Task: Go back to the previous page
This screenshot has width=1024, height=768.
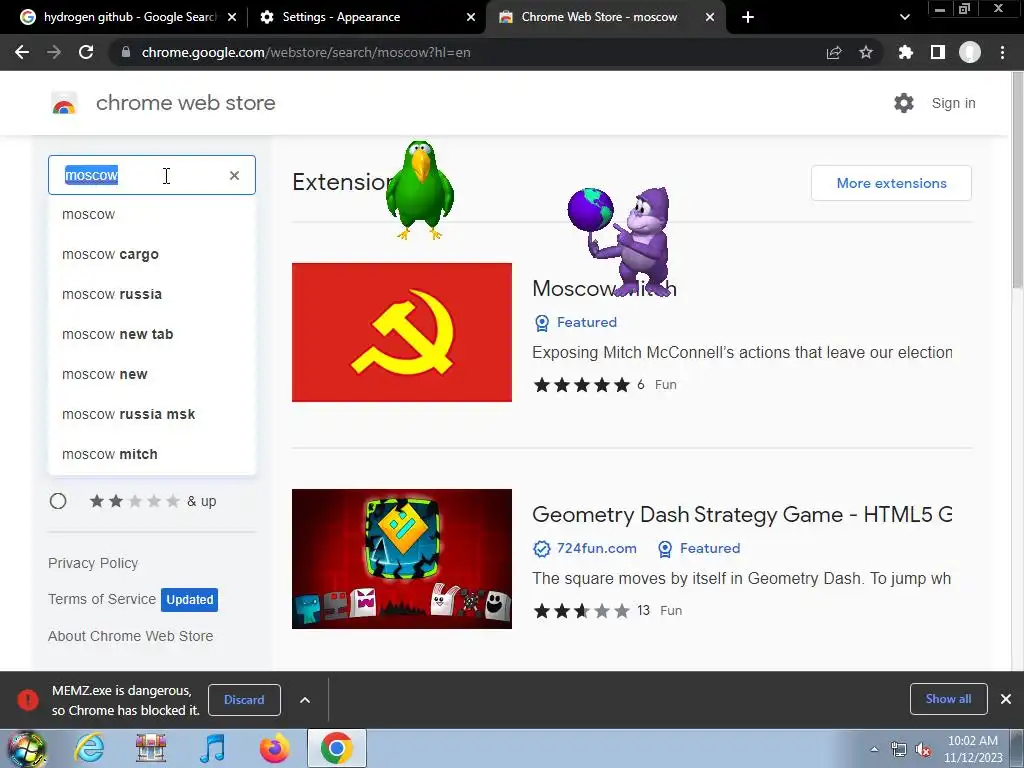Action: point(22,52)
